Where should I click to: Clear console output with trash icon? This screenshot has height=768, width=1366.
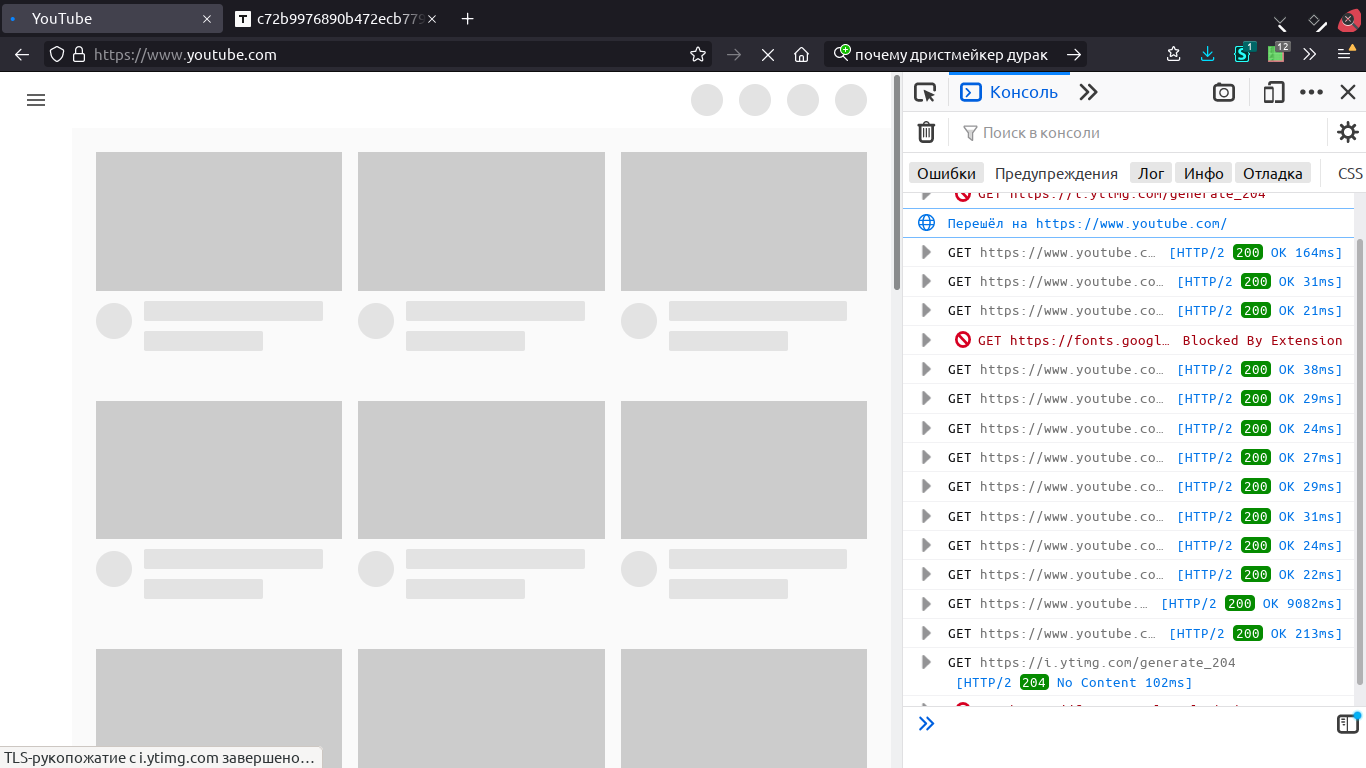point(926,132)
